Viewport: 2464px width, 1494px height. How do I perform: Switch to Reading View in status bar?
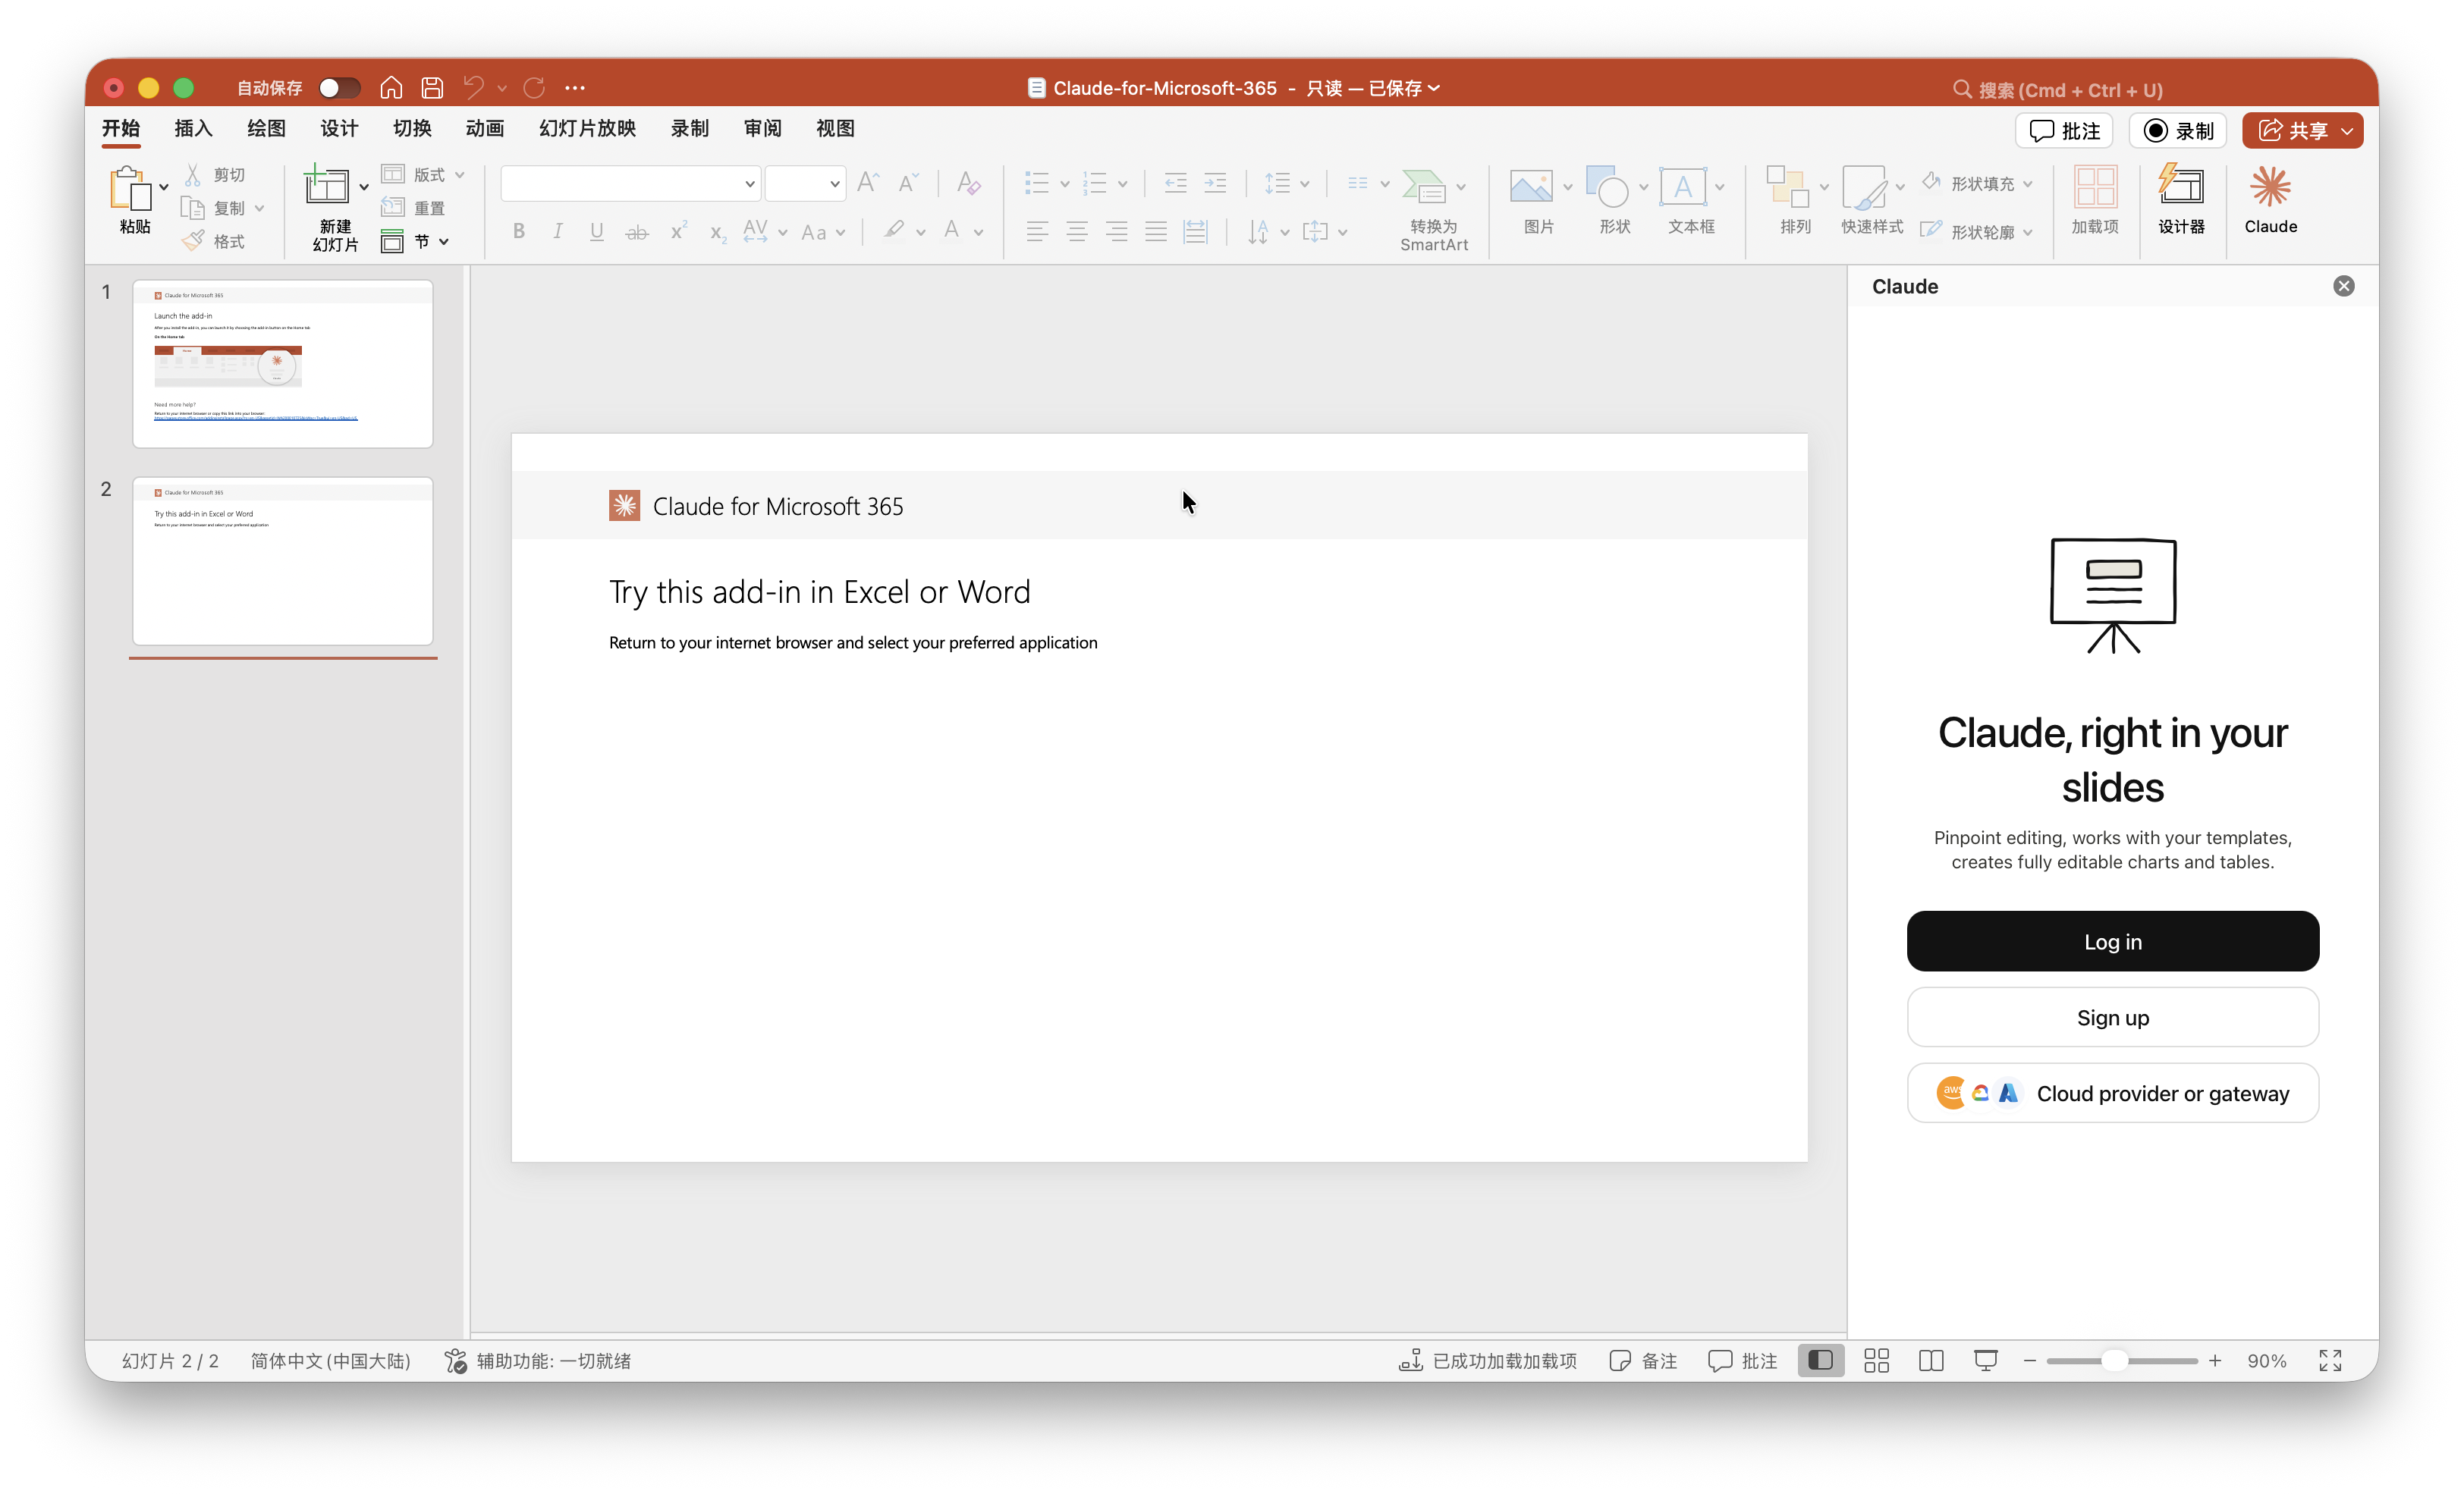[x=1931, y=1360]
